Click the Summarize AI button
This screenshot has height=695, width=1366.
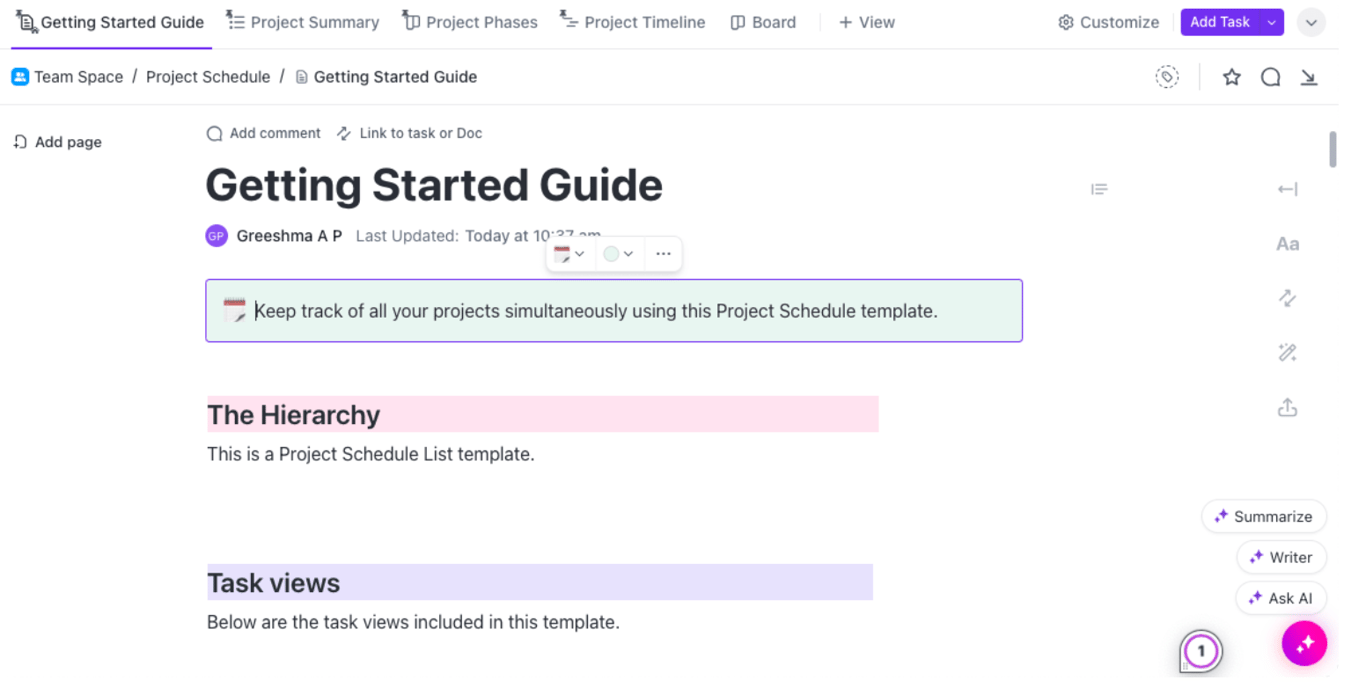coord(1263,517)
